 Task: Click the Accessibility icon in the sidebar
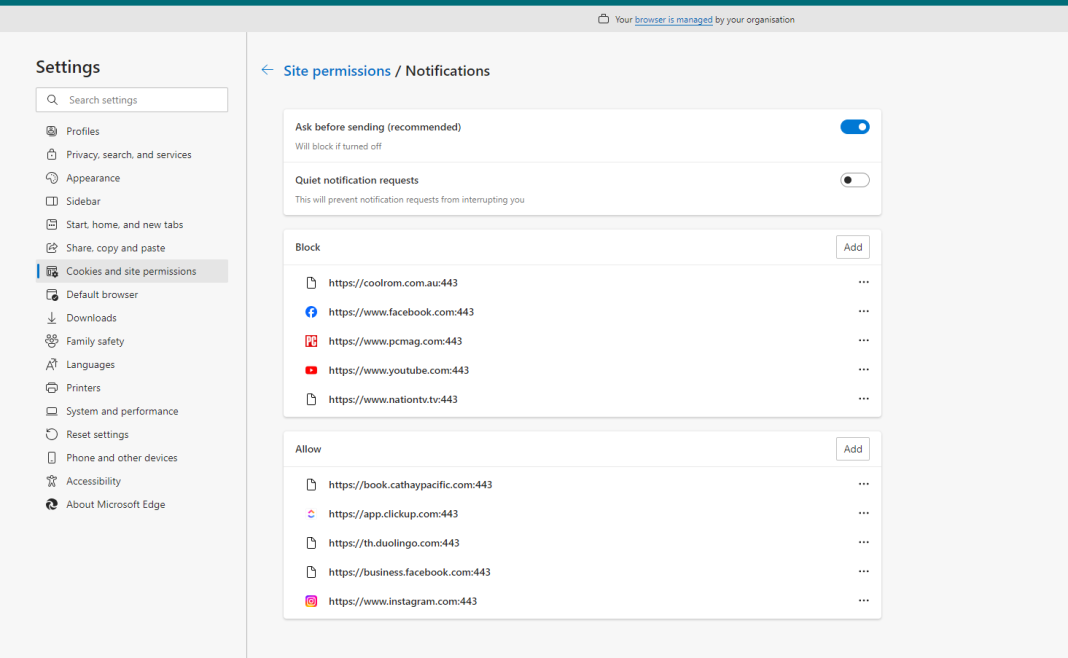(x=51, y=480)
